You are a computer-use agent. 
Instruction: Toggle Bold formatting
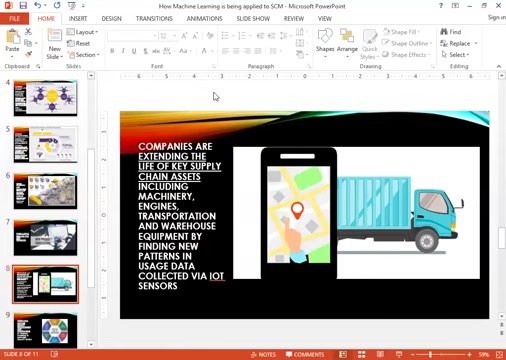[x=112, y=51]
